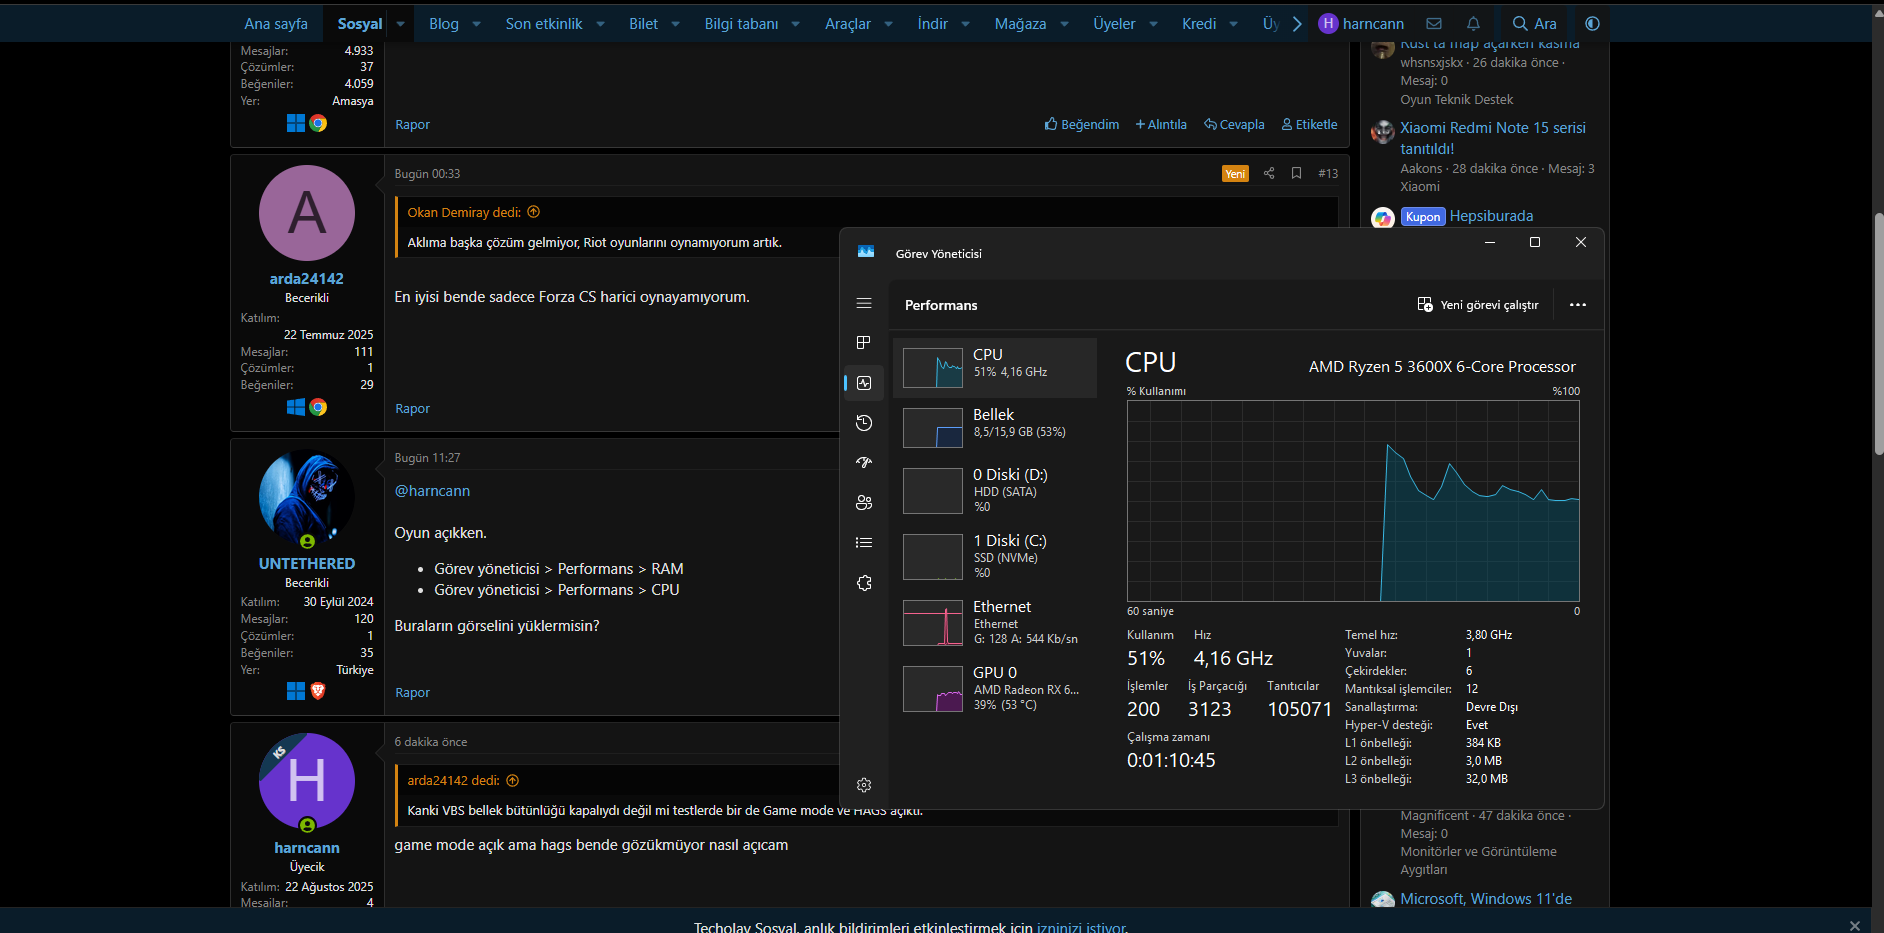
Task: Click the Rapor link under UNTETHERED's post
Action: (412, 693)
